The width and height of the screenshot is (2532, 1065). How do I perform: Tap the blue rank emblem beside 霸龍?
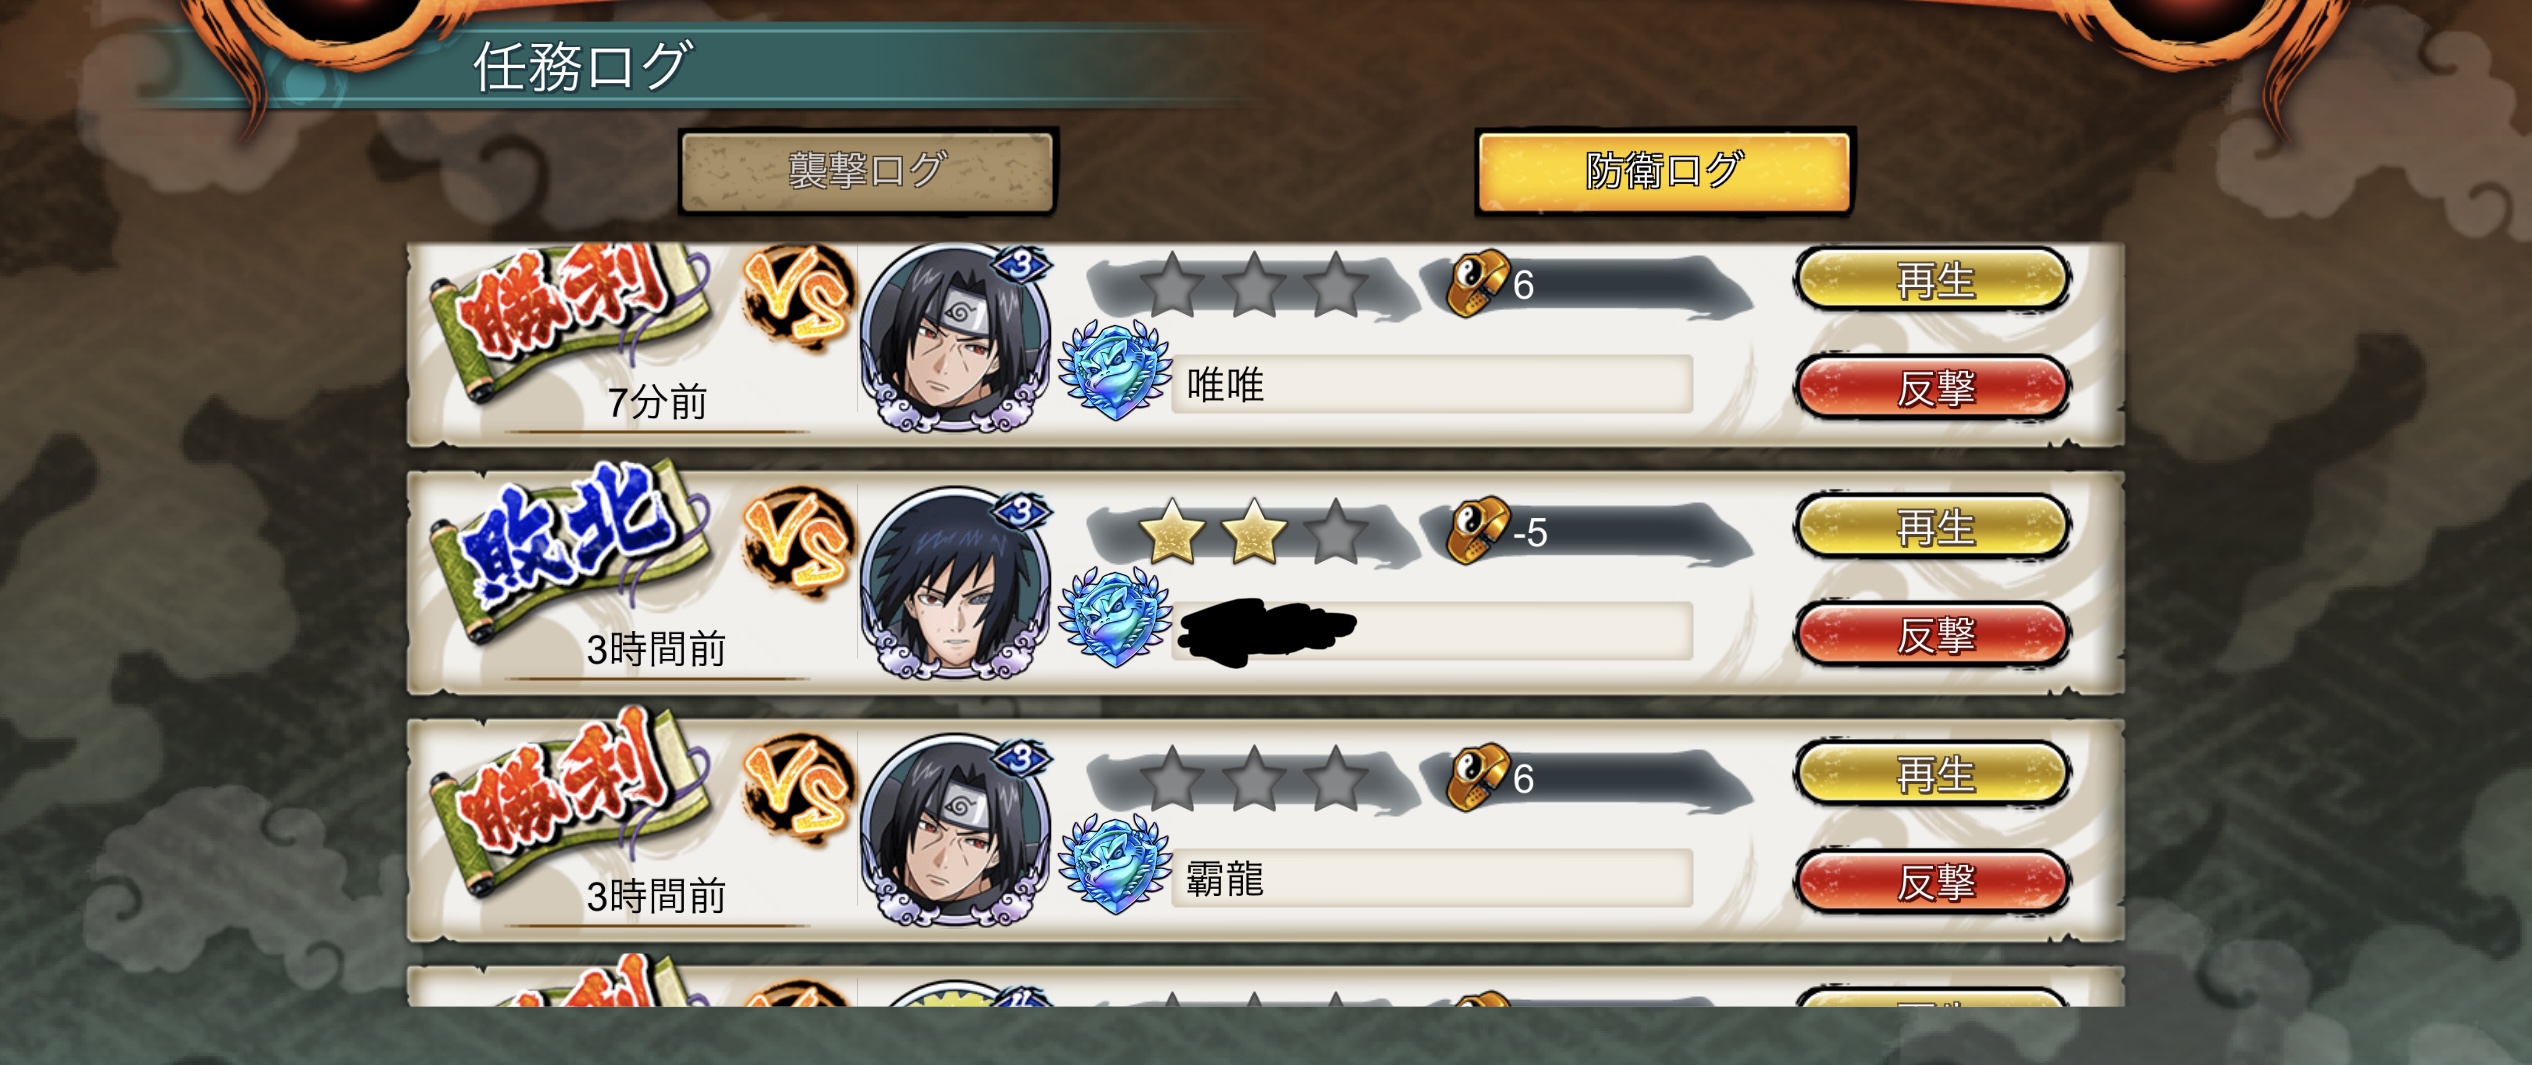[1115, 864]
